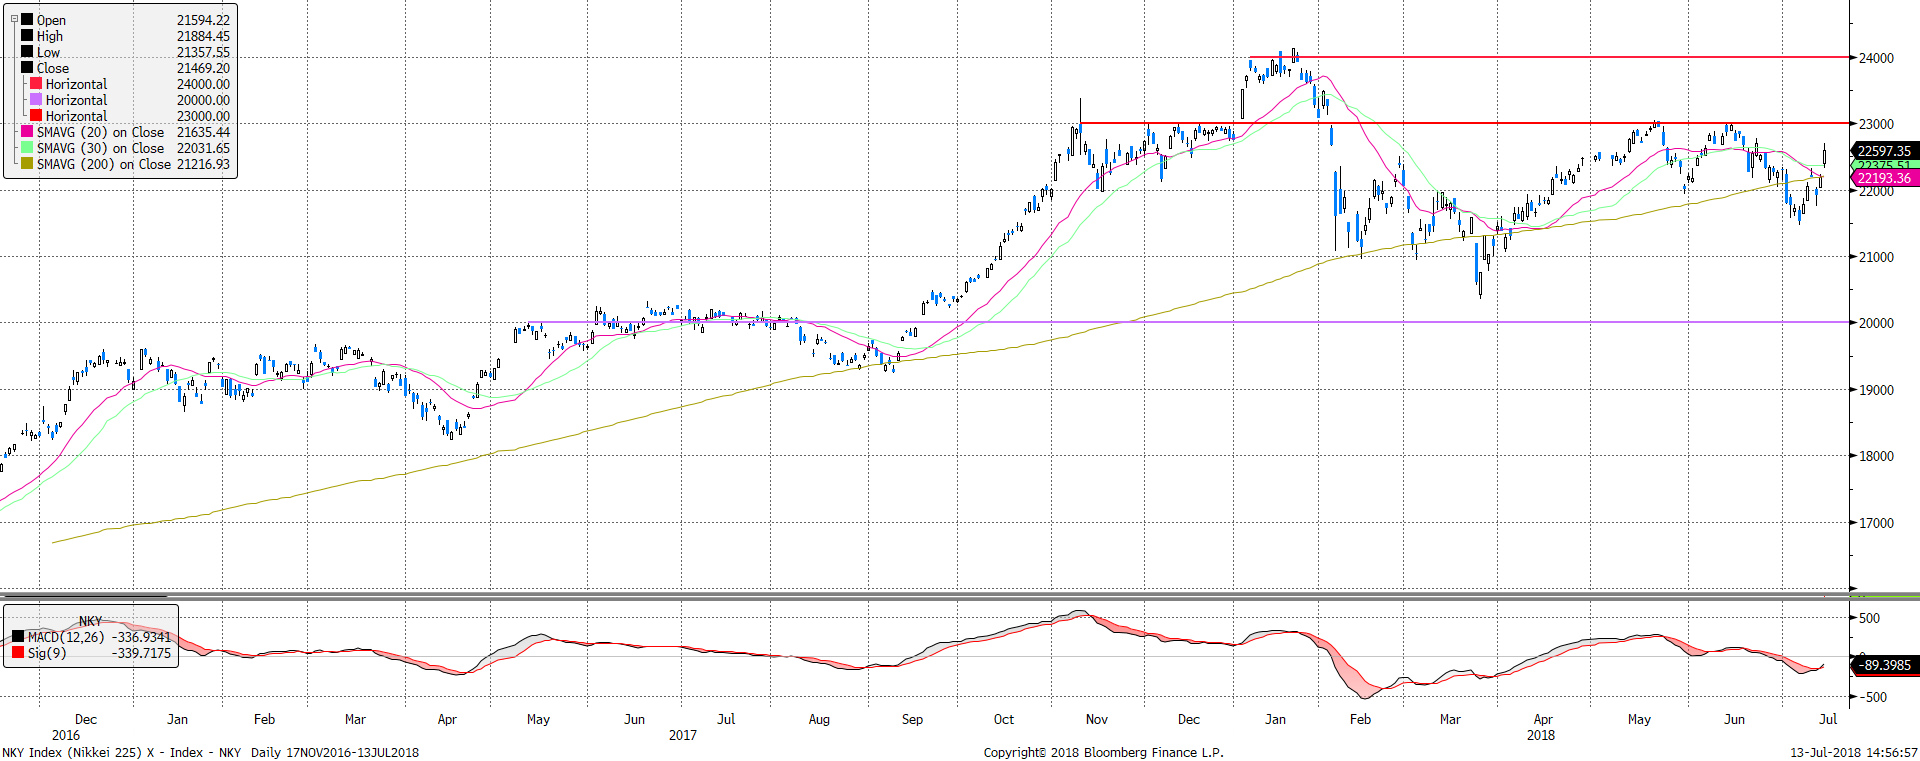This screenshot has width=1920, height=761.
Task: Select the red horizontal line at 23000
Action: [1465, 123]
